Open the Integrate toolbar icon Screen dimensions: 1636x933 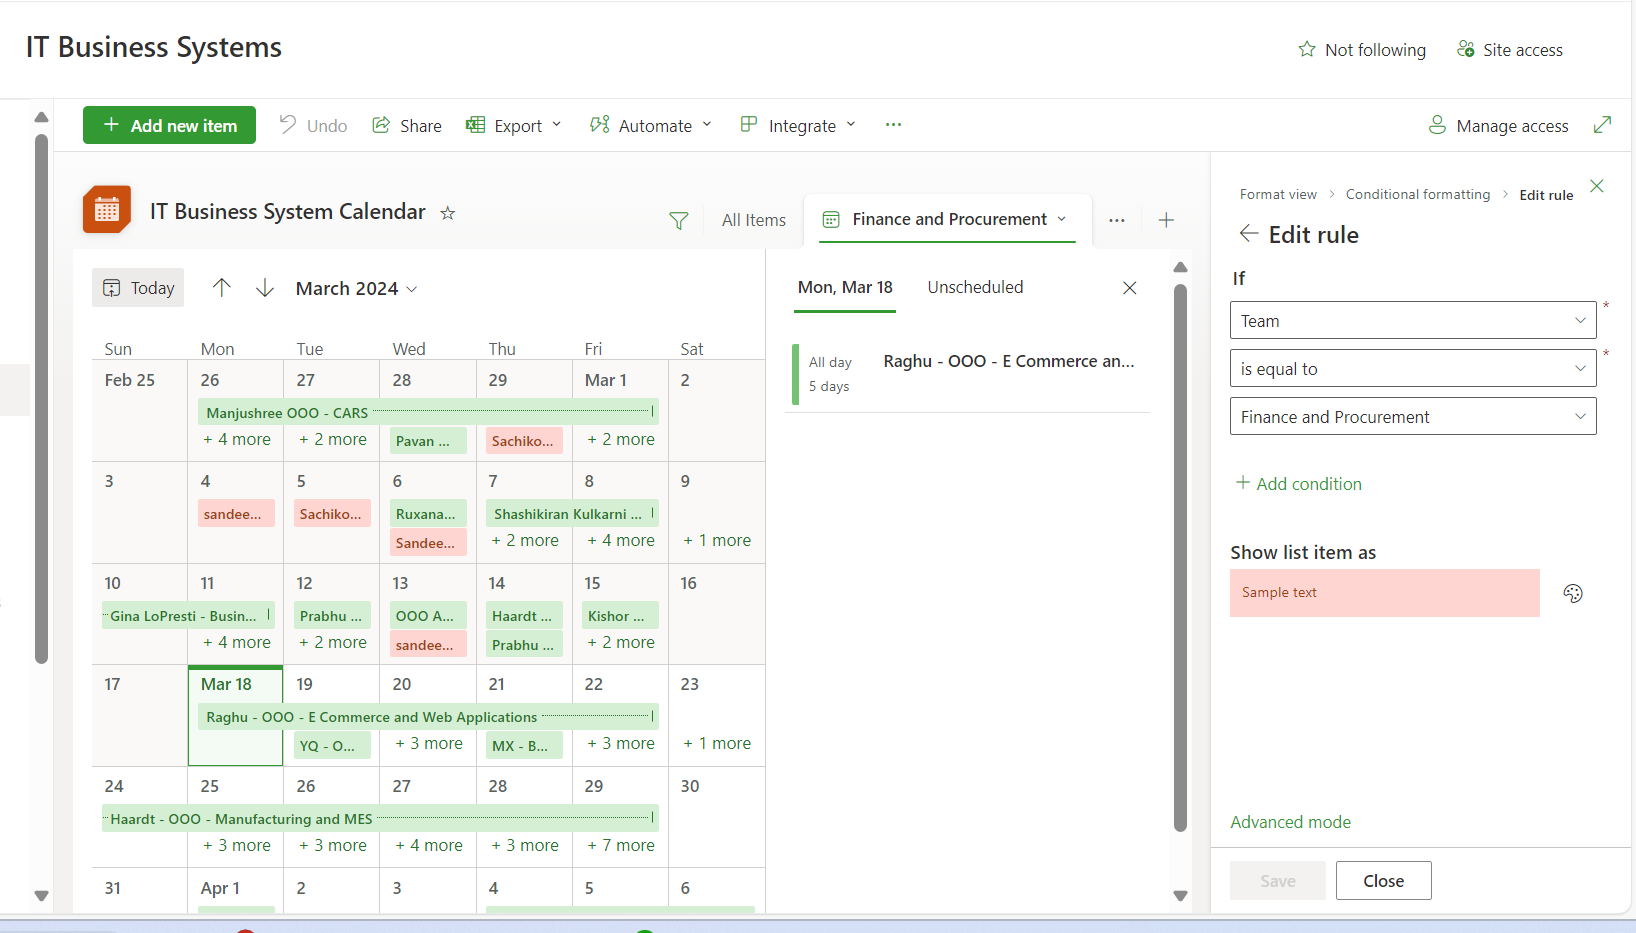(748, 125)
